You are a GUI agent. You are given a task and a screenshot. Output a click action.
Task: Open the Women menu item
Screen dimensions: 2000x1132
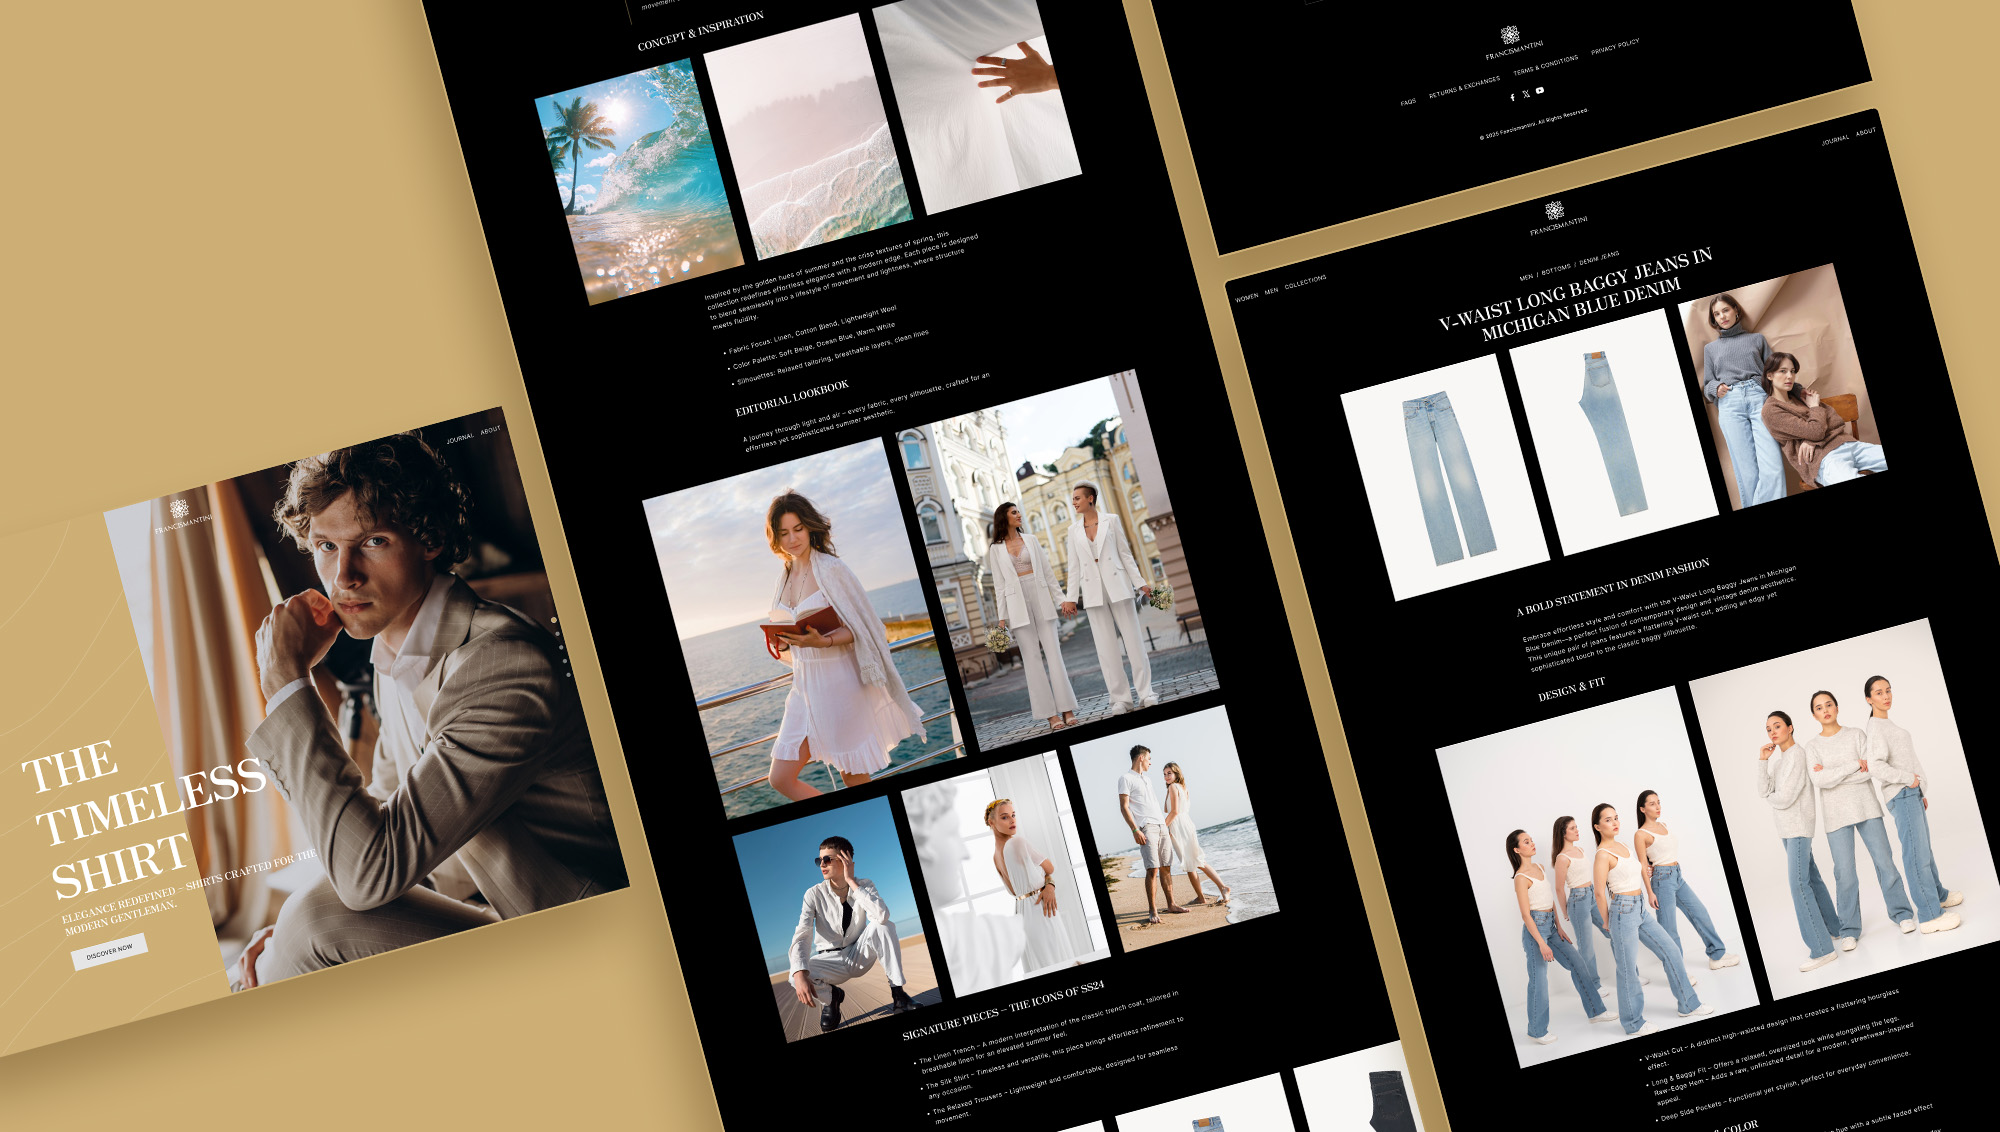pos(1246,297)
